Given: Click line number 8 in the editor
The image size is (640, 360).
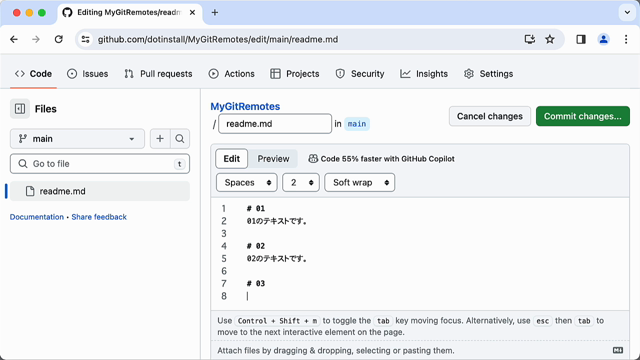Looking at the screenshot, I should (x=224, y=296).
